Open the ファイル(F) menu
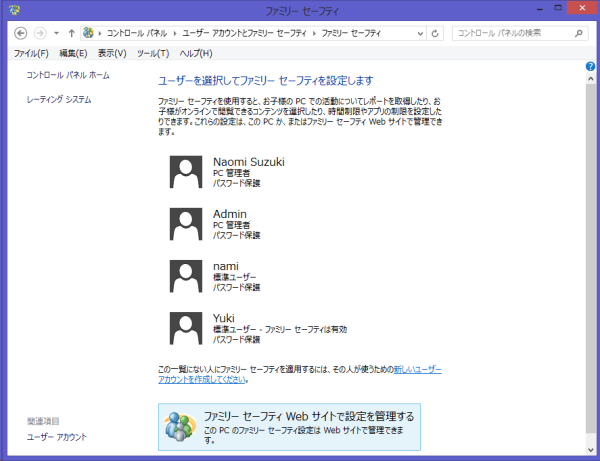600x461 pixels. click(x=31, y=53)
